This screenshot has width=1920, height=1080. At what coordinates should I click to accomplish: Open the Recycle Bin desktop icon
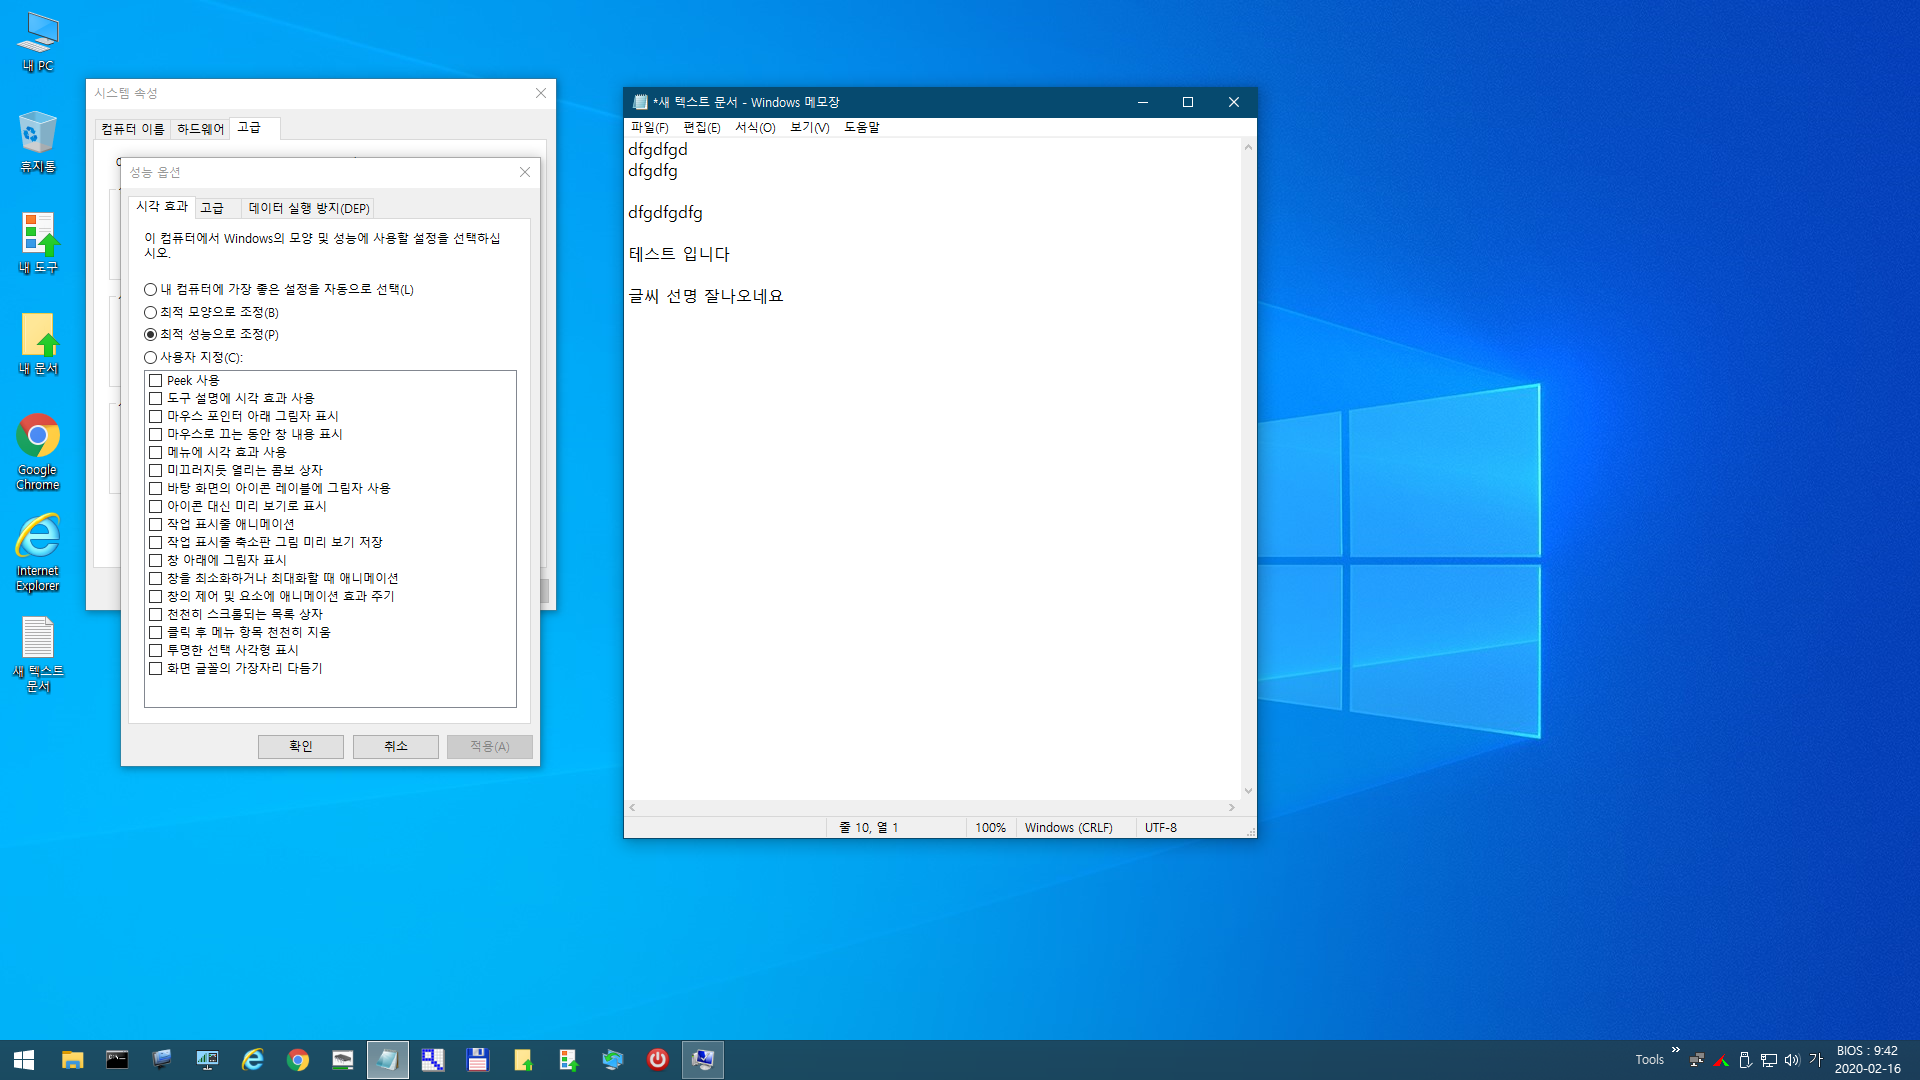pos(38,142)
